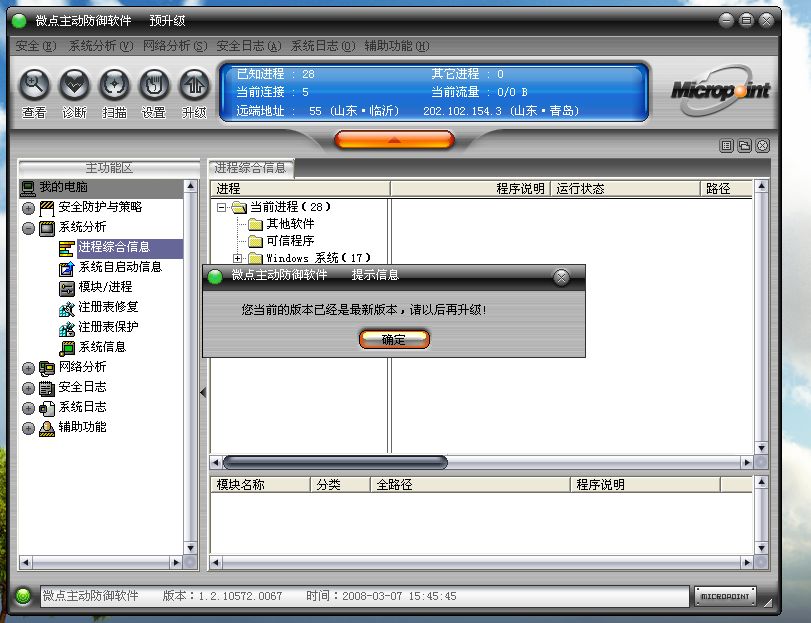Click the 系统信息 icon
Viewport: 811px width, 623px height.
pyautogui.click(x=66, y=348)
